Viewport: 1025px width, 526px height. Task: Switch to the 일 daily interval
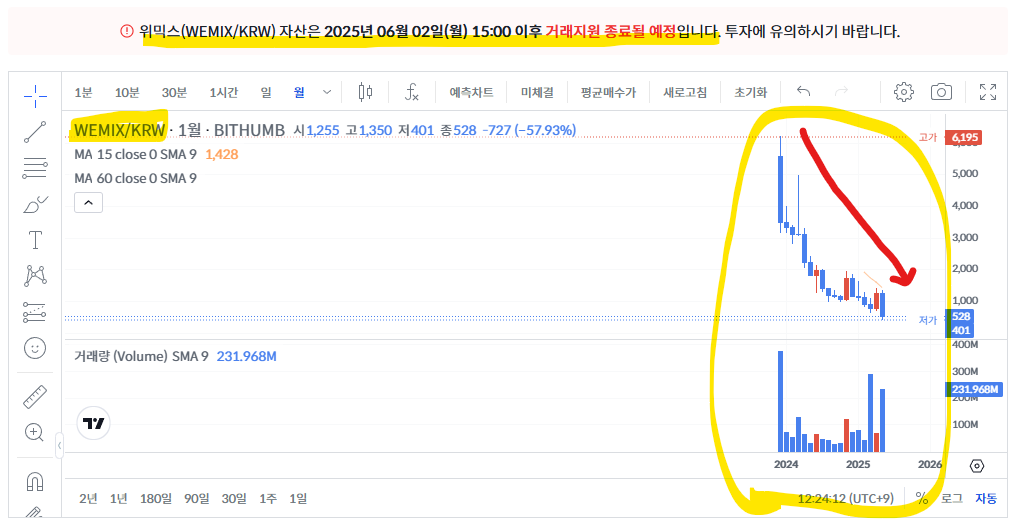(266, 93)
